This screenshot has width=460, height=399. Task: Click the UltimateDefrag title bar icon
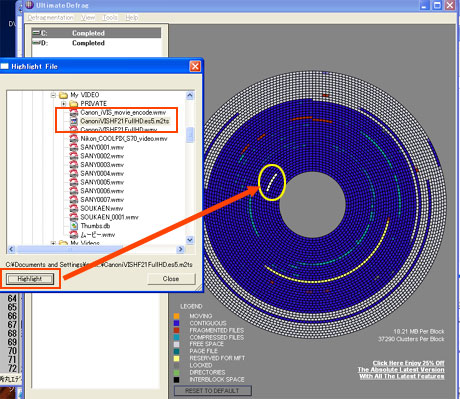tap(29, 5)
